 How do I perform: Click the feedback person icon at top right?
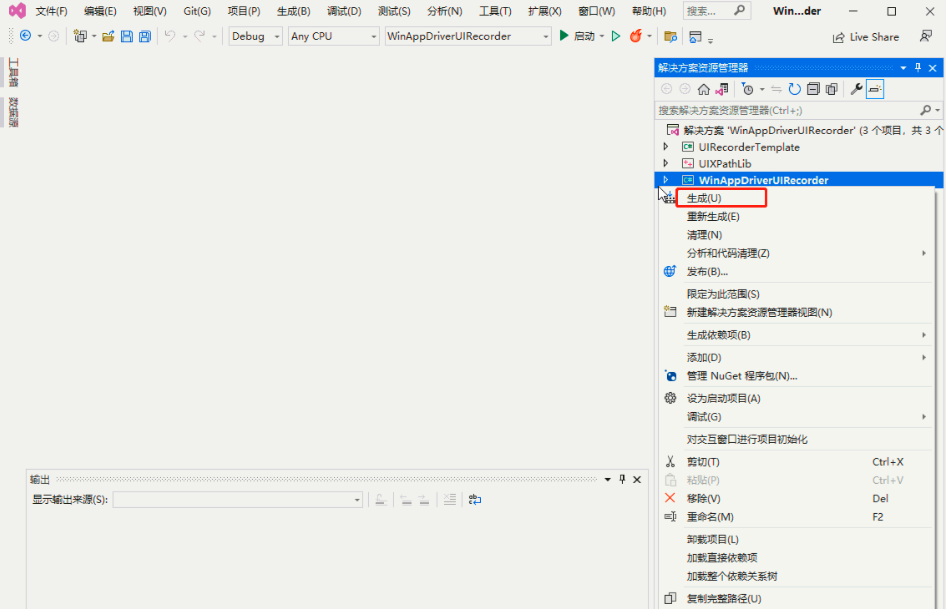coord(926,36)
